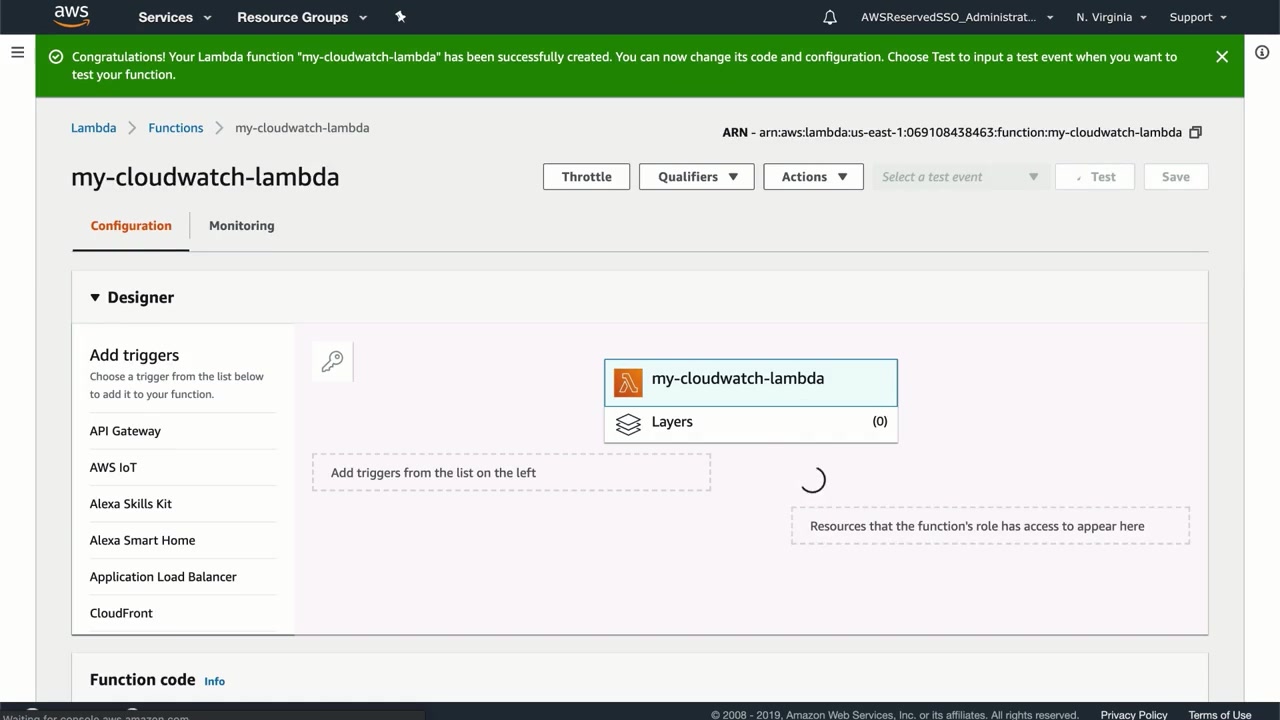Open the Terms of Use link
1280x720 pixels.
click(1220, 715)
